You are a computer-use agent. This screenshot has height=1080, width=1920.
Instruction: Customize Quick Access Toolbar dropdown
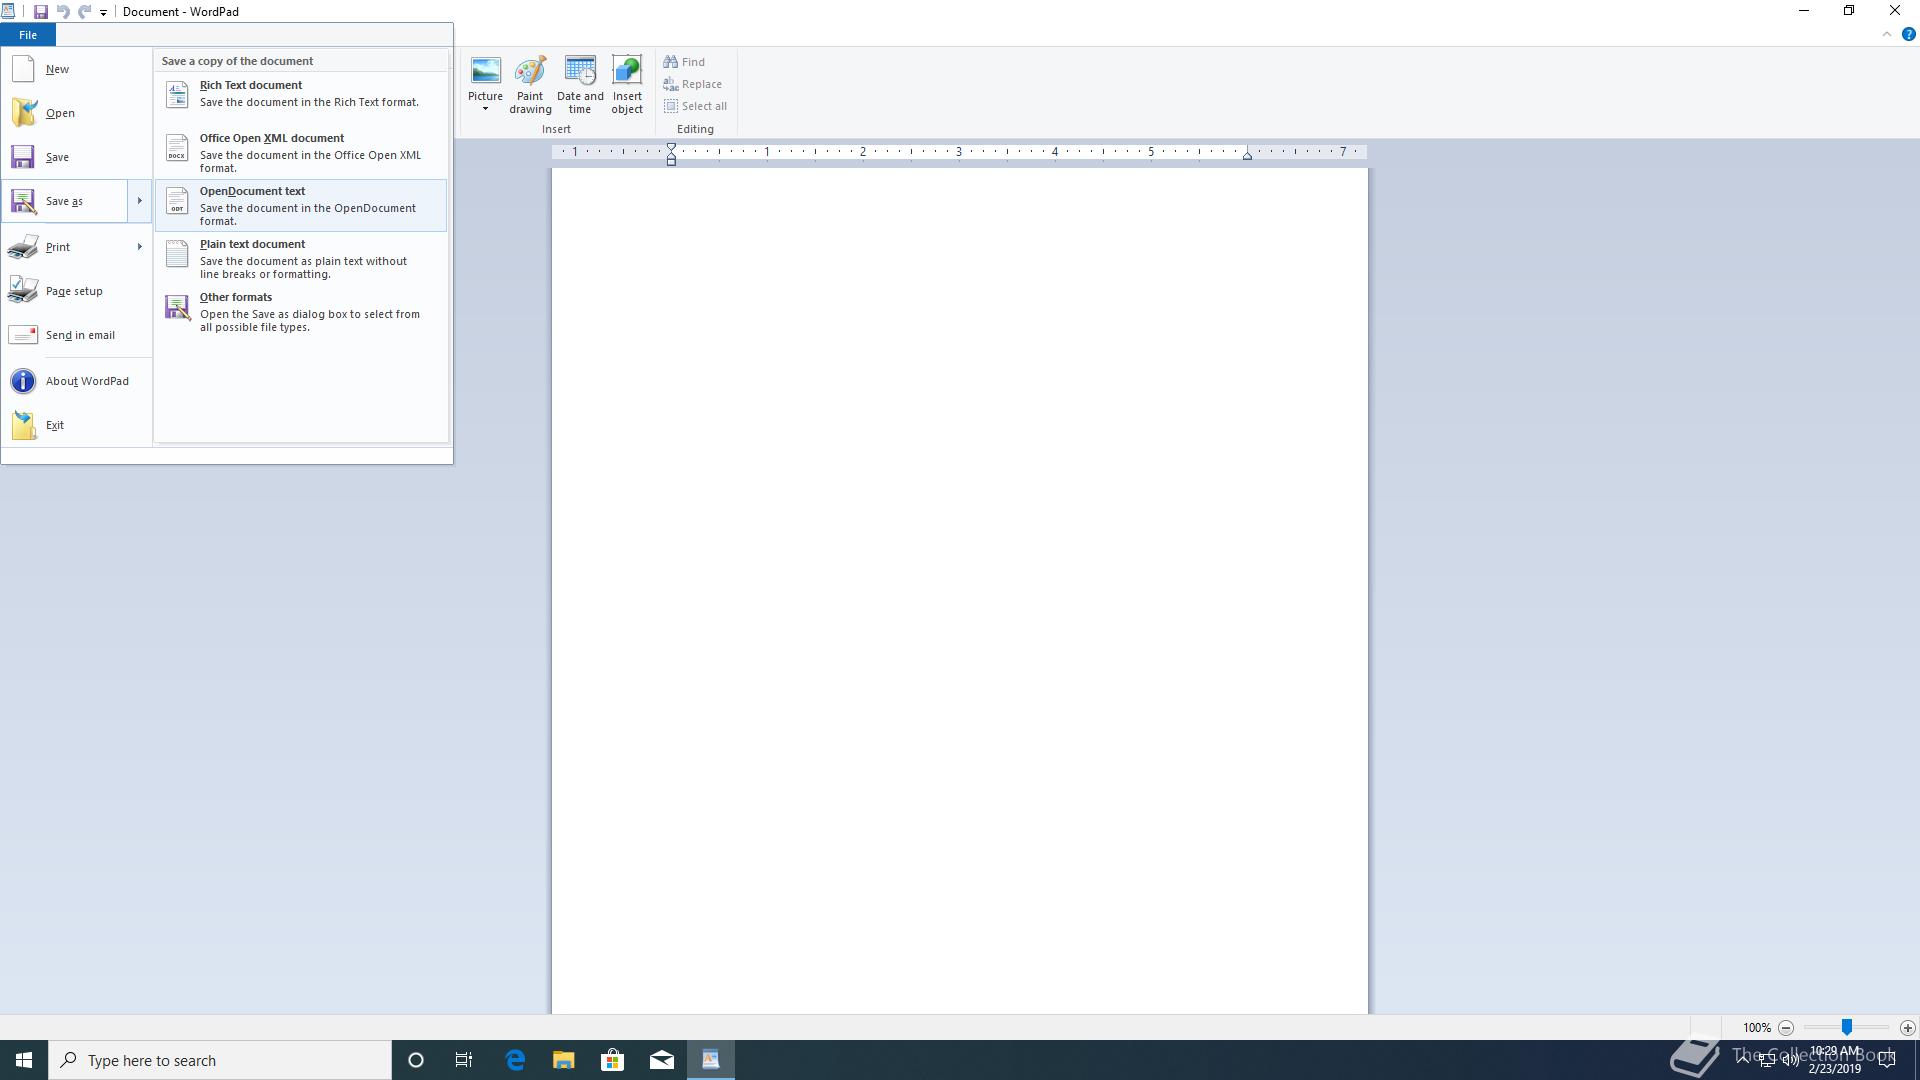tap(103, 13)
